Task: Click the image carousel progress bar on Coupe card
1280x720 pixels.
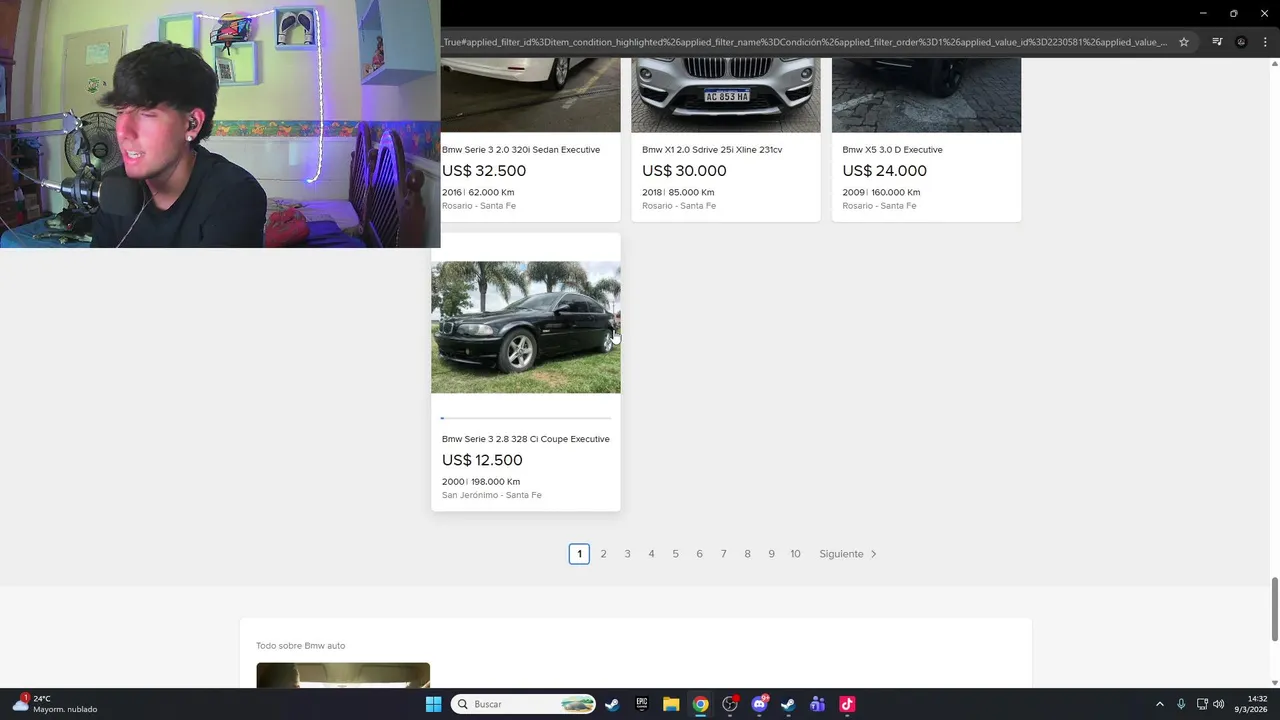Action: pos(526,418)
